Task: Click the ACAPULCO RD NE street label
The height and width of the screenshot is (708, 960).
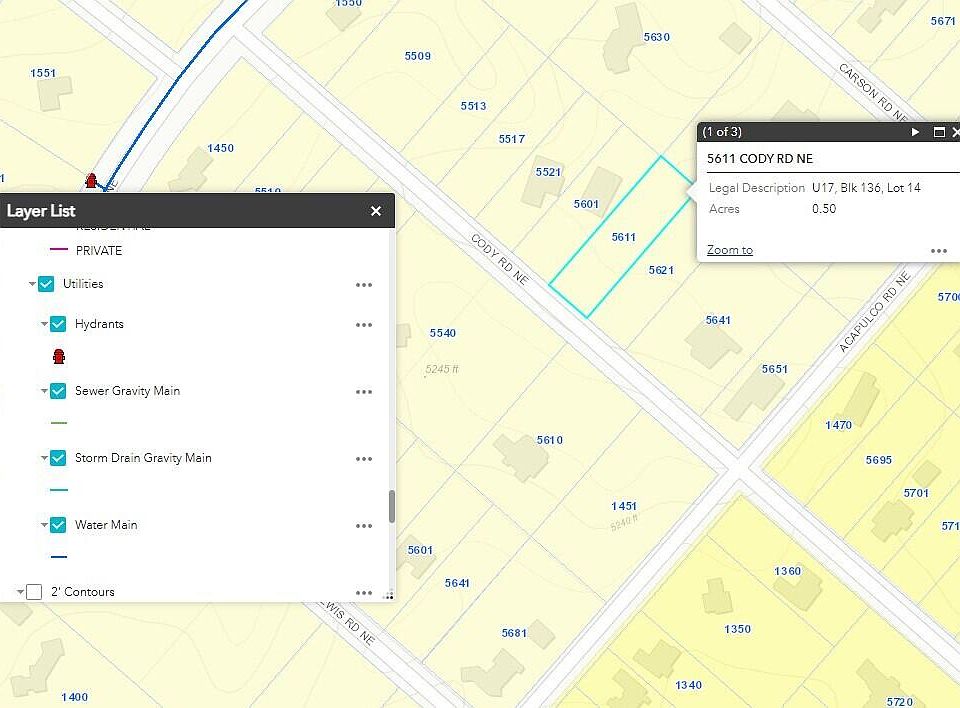Action: point(874,312)
